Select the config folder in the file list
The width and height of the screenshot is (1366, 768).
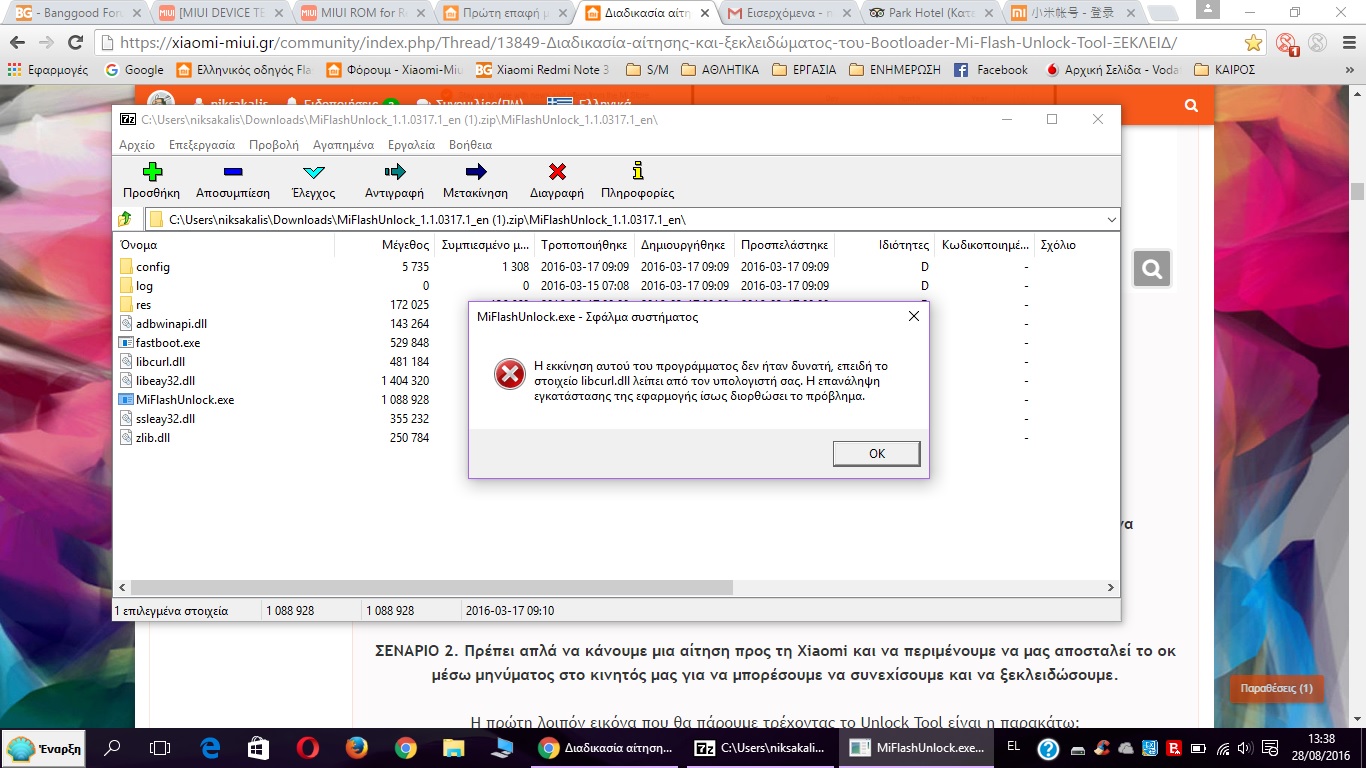144,267
